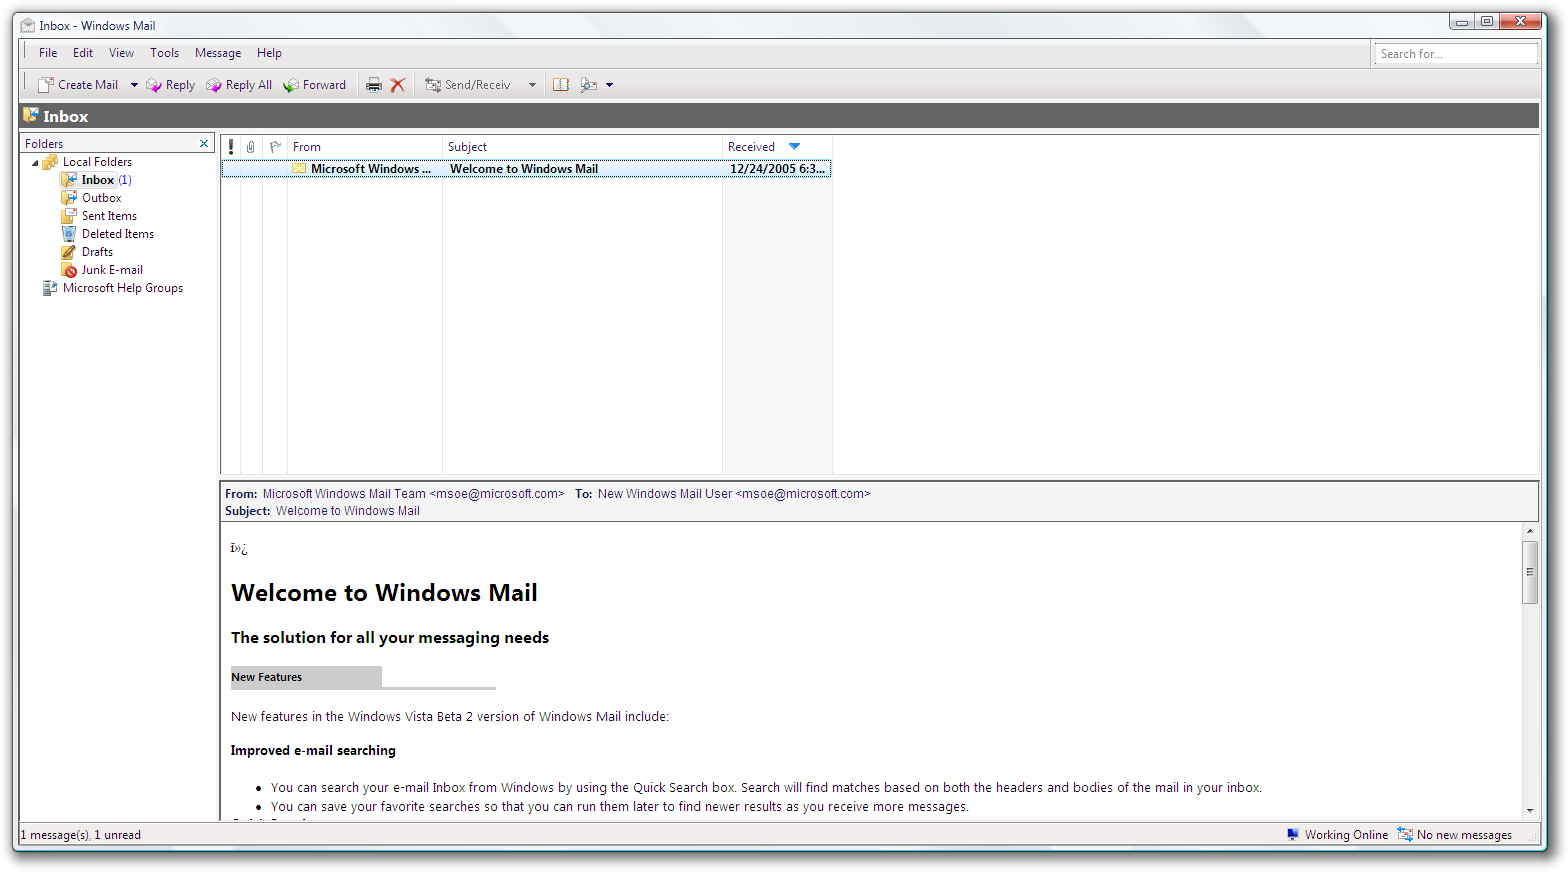Sort messages by the Subject column
This screenshot has width=1568, height=872.
(582, 147)
